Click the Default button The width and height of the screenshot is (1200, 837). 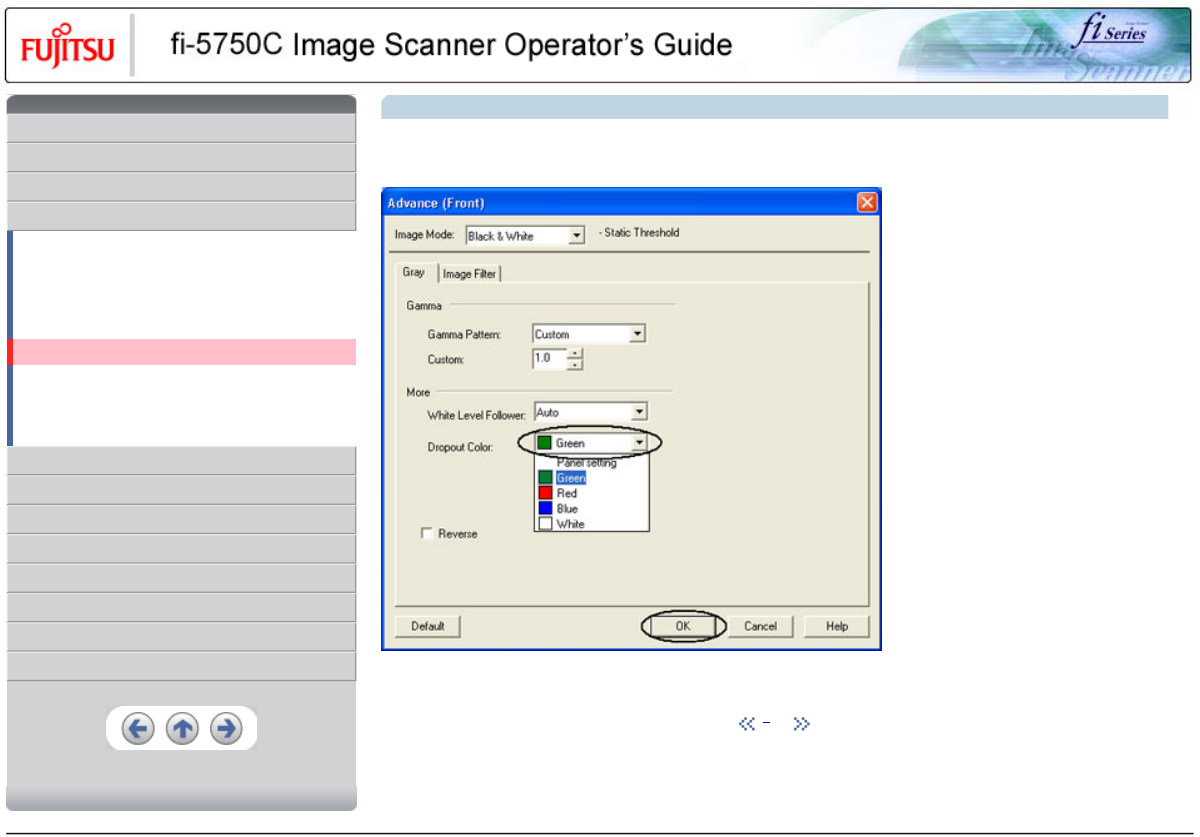click(x=427, y=626)
